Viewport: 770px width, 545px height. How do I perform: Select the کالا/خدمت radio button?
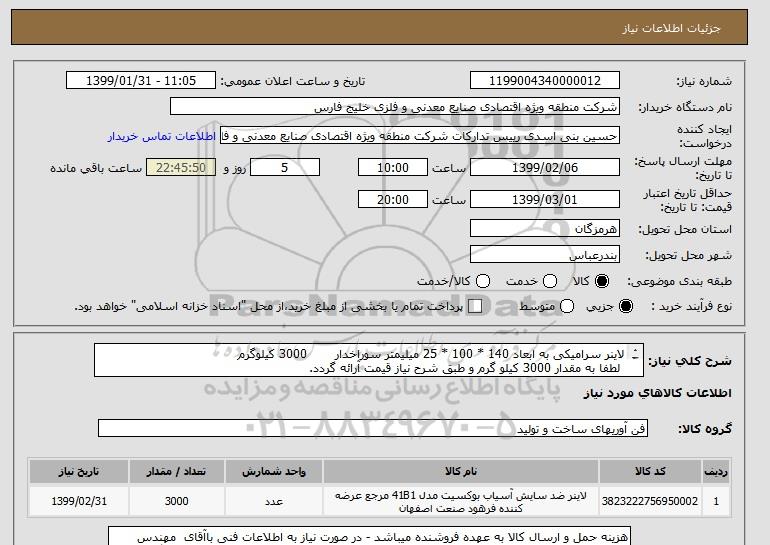click(x=483, y=281)
